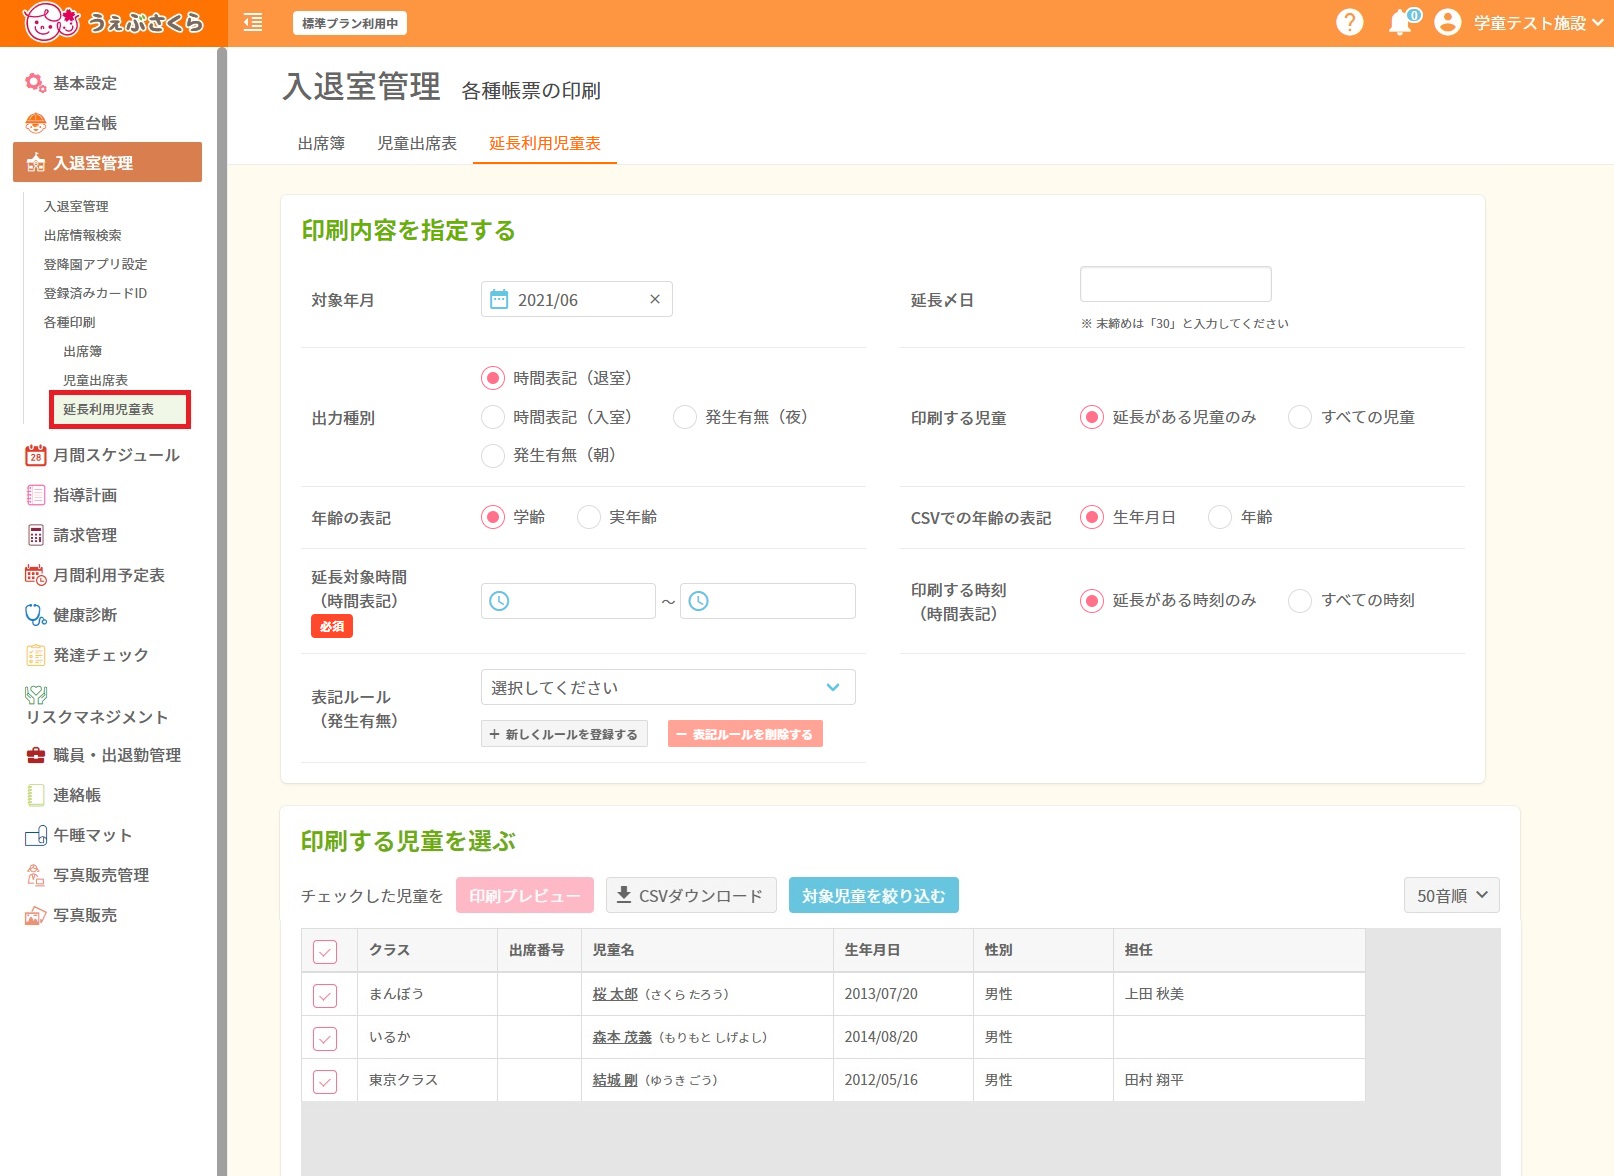Image resolution: width=1614 pixels, height=1176 pixels.
Task: Uncheck the 東京クラス row checkbox
Action: pos(325,1081)
